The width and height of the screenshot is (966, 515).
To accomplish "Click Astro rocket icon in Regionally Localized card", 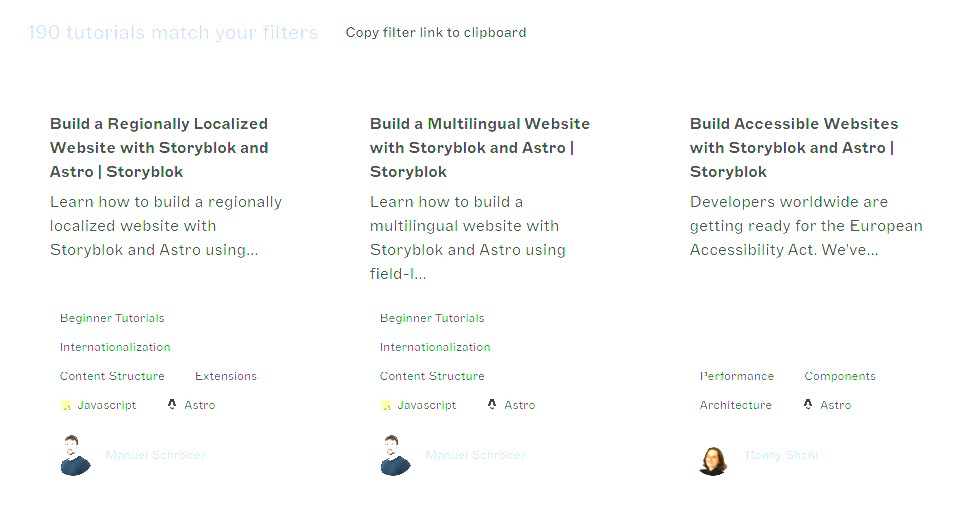I will (172, 405).
